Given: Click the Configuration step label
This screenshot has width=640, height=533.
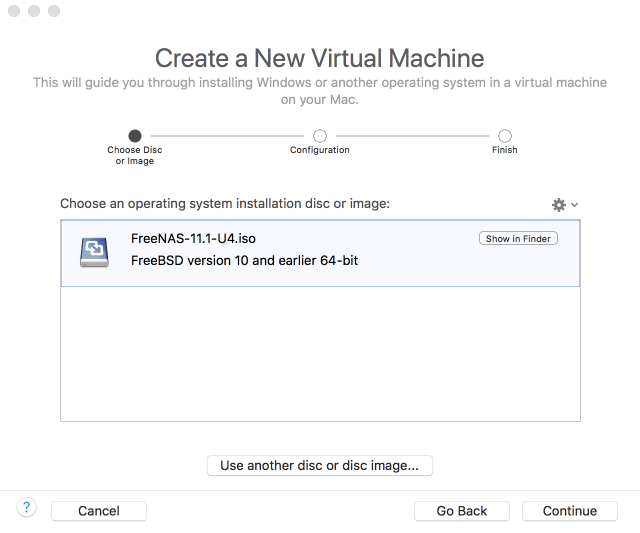Looking at the screenshot, I should (320, 150).
